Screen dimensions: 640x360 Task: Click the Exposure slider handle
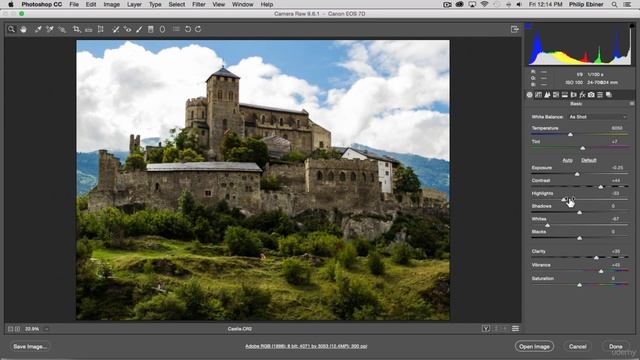point(577,174)
